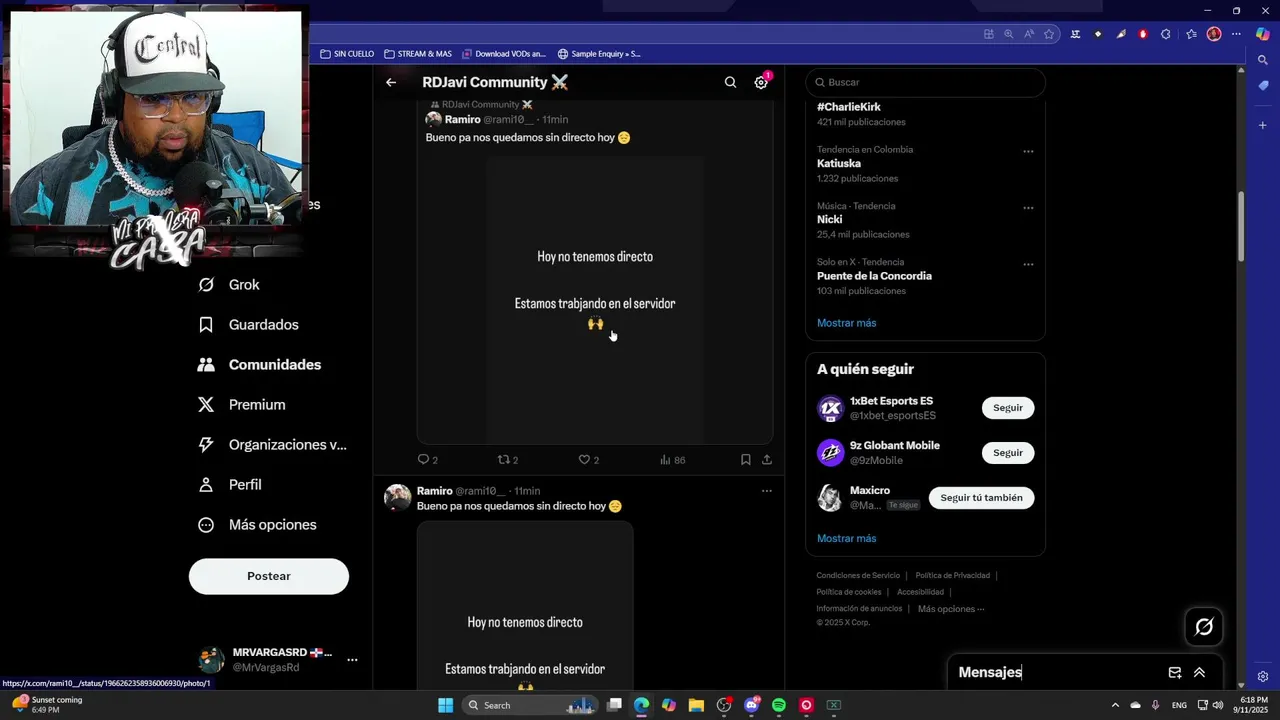Click the read aloud icon in address bar
This screenshot has height=720, width=1280.
(x=1029, y=34)
